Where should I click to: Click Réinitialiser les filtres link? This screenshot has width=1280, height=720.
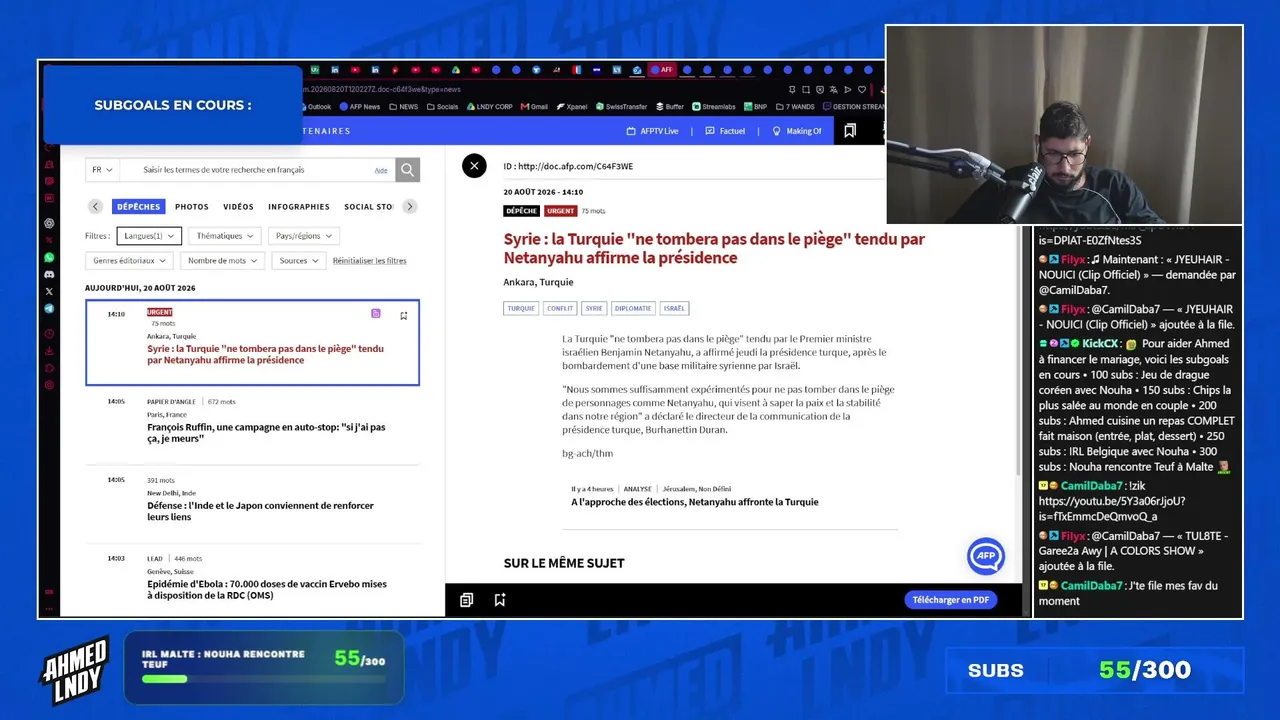pyautogui.click(x=370, y=261)
